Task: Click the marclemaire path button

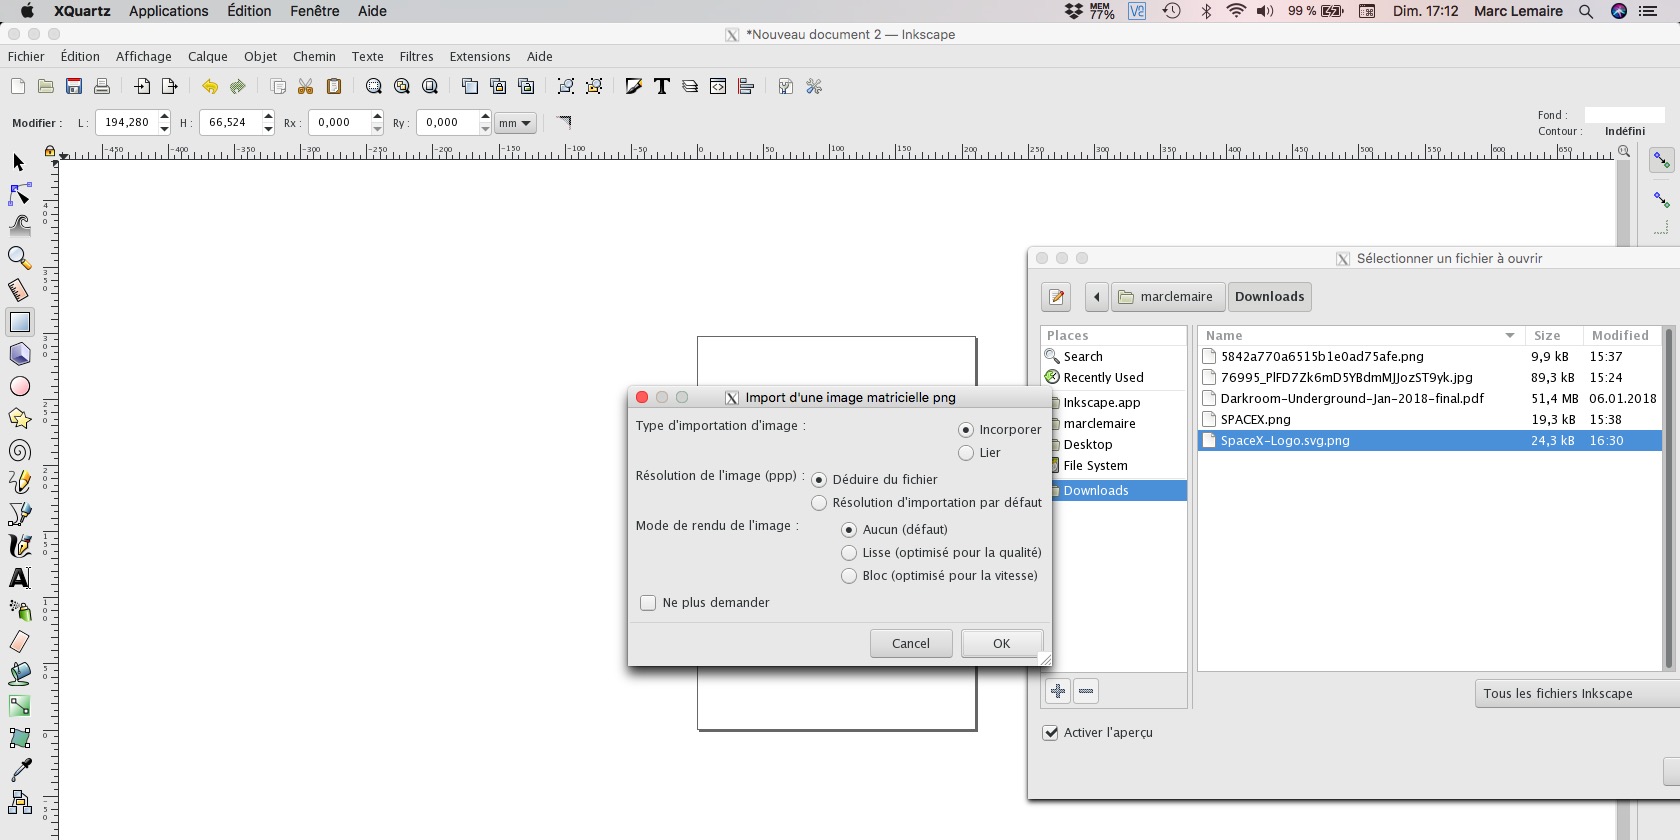Action: tap(1168, 297)
